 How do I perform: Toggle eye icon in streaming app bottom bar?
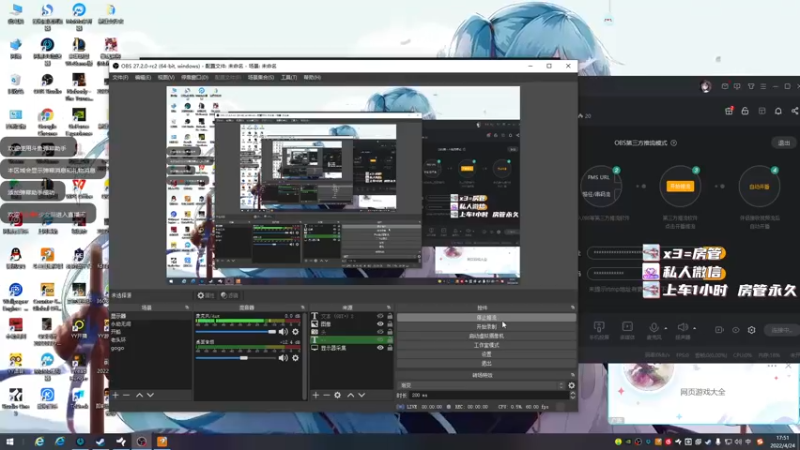coord(736,330)
